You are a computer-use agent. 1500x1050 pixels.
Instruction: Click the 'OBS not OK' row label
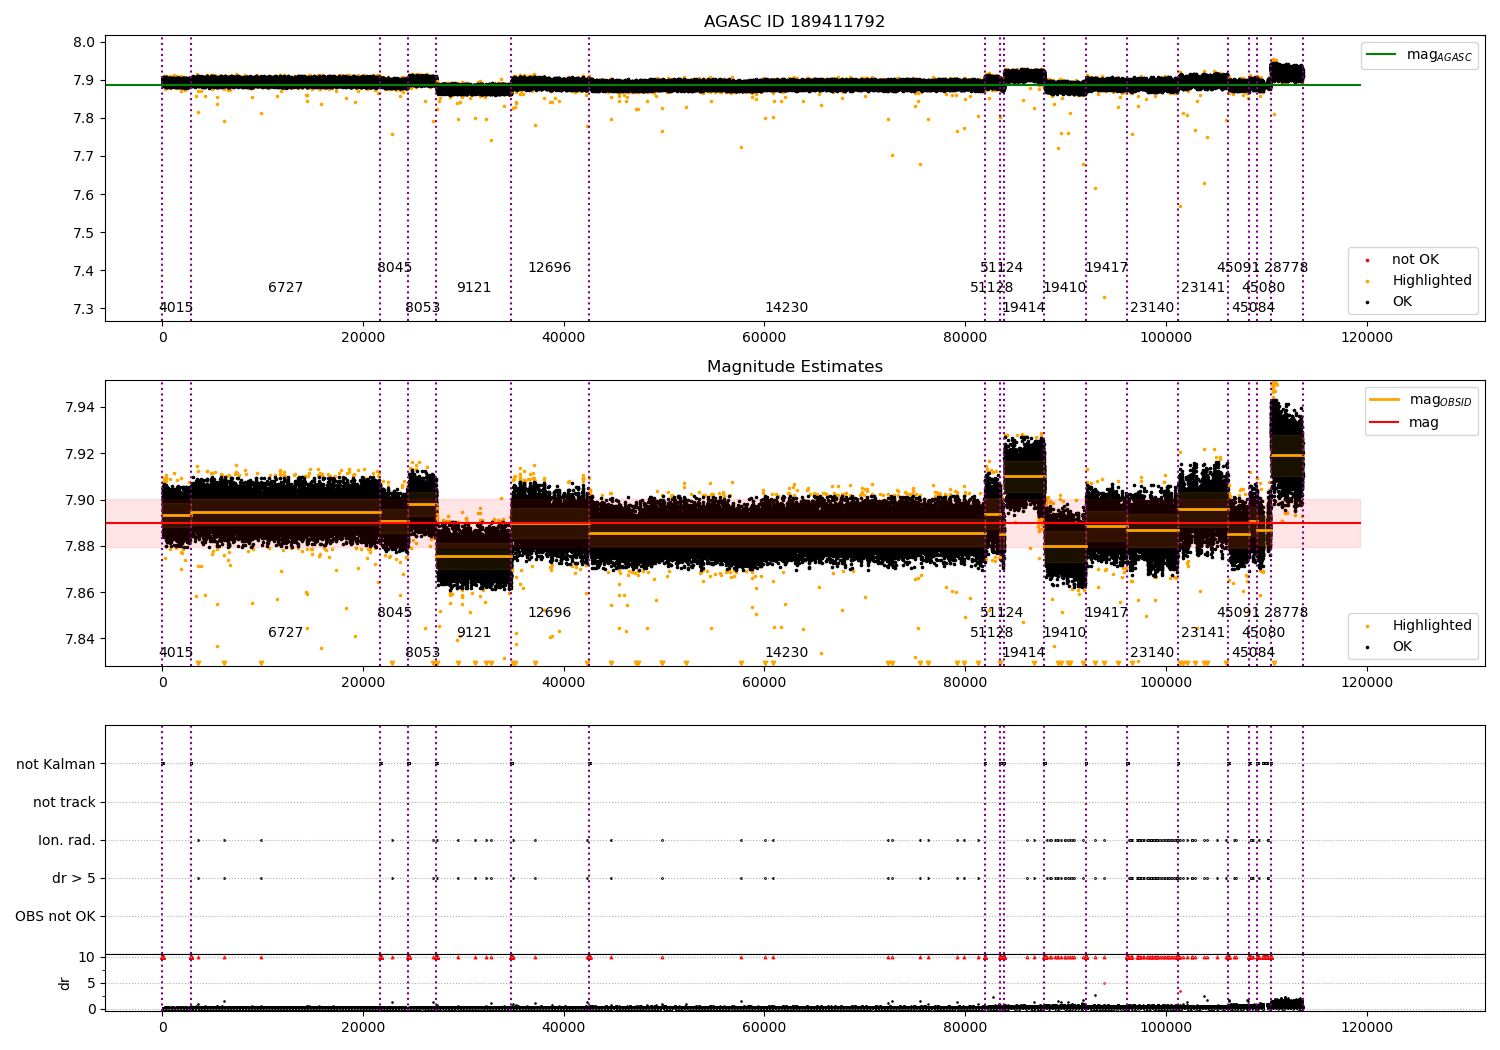pyautogui.click(x=56, y=917)
